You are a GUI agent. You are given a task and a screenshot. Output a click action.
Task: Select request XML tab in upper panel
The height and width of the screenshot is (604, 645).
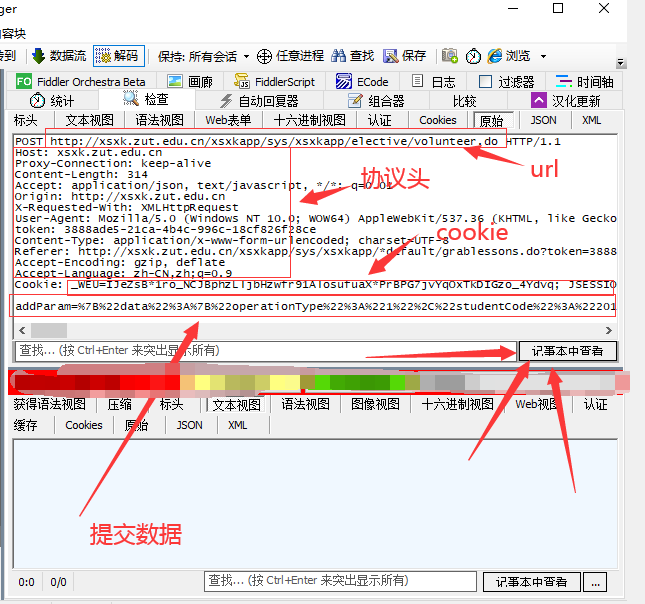coord(591,120)
